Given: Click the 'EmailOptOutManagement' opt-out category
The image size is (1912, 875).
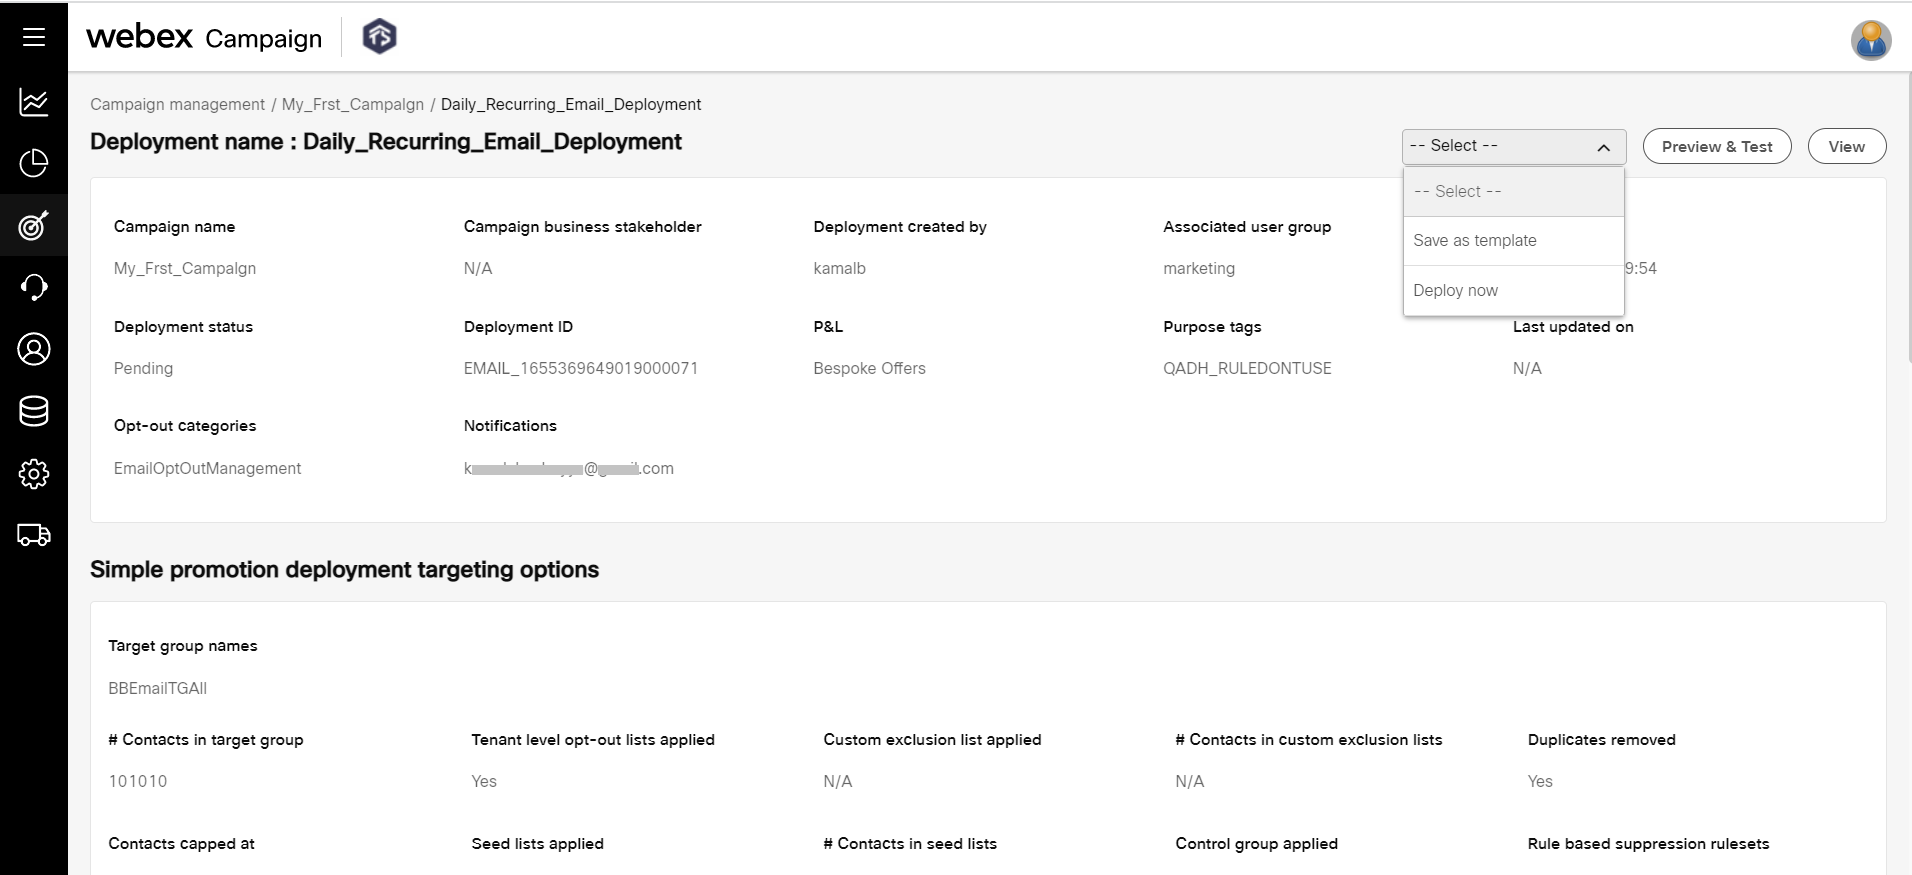Looking at the screenshot, I should pos(207,468).
